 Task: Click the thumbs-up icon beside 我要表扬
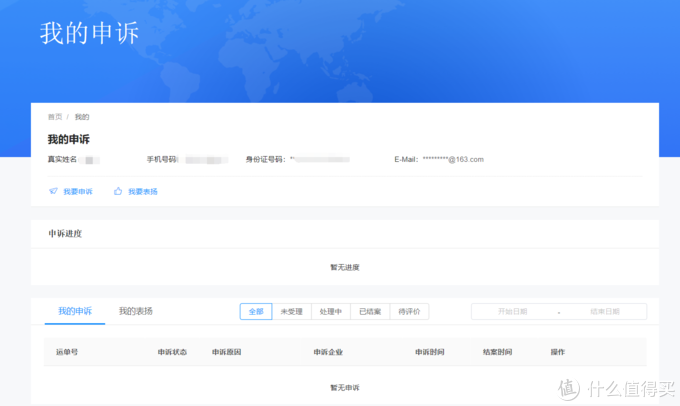coord(118,191)
